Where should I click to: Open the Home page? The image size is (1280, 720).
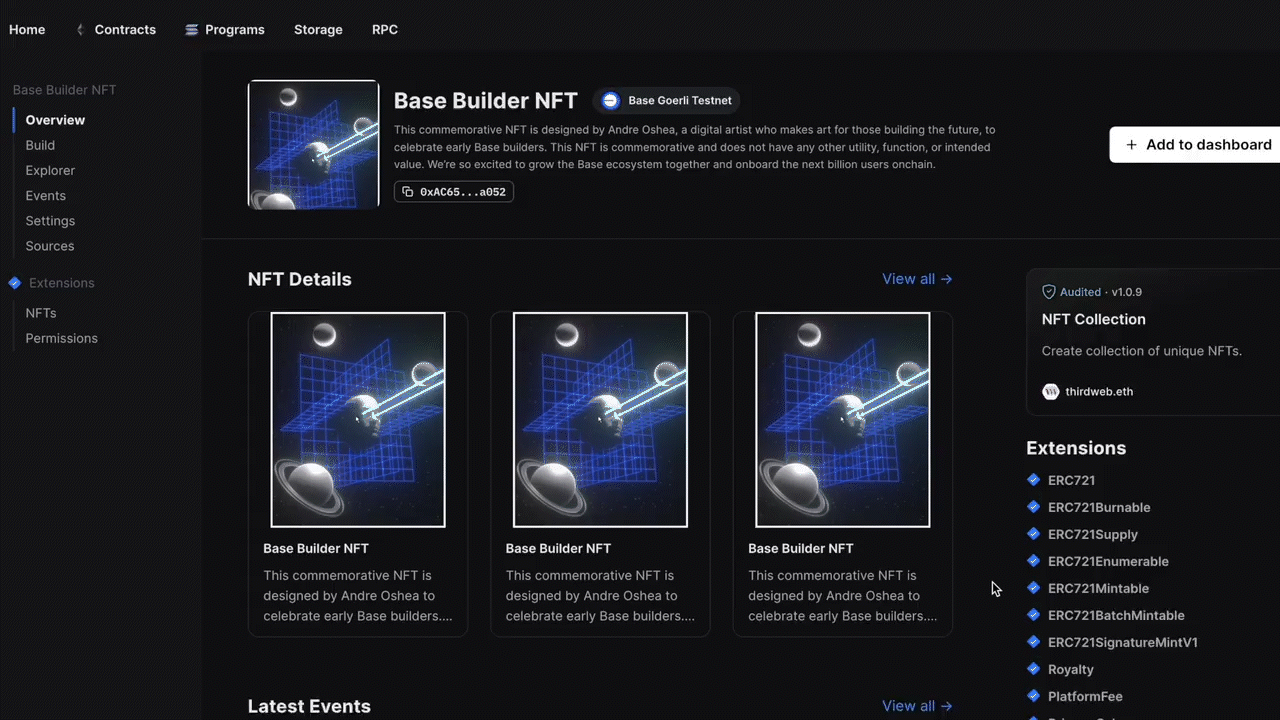[x=27, y=30]
